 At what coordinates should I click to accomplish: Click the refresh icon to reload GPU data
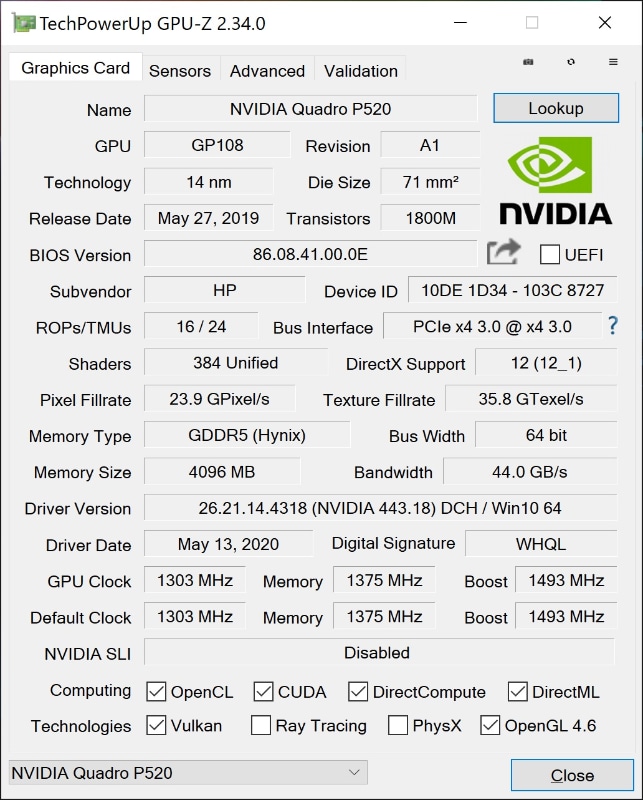(x=570, y=60)
